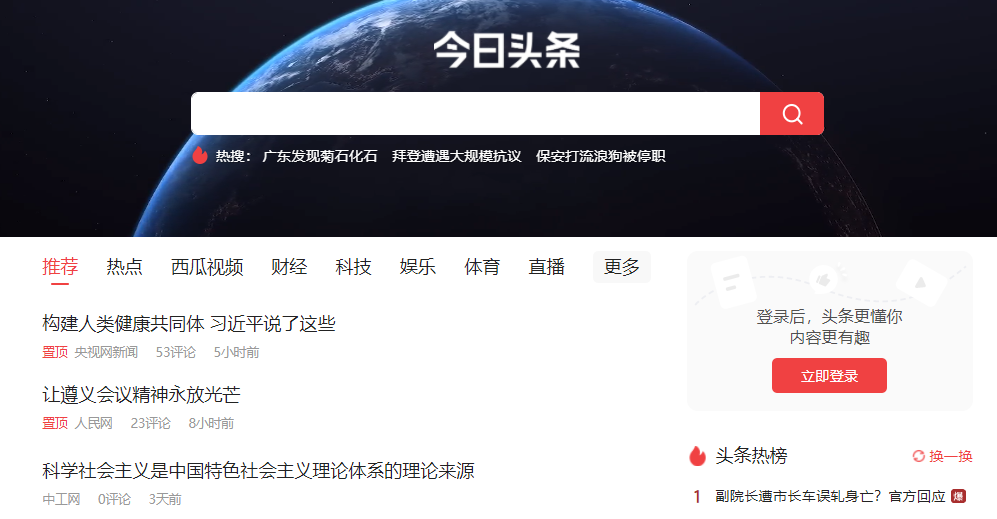The image size is (997, 519).
Task: Click the hot search flame icon
Action: (200, 155)
